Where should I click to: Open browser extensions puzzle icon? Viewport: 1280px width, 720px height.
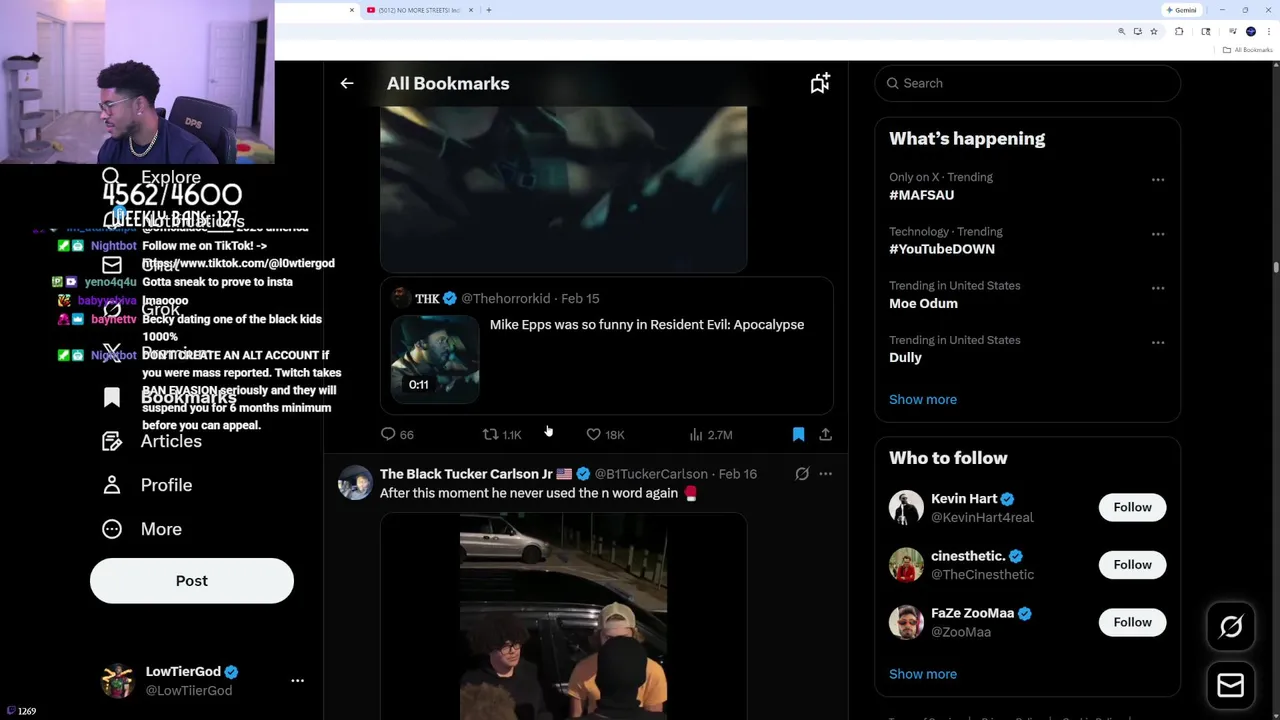pyautogui.click(x=1179, y=32)
